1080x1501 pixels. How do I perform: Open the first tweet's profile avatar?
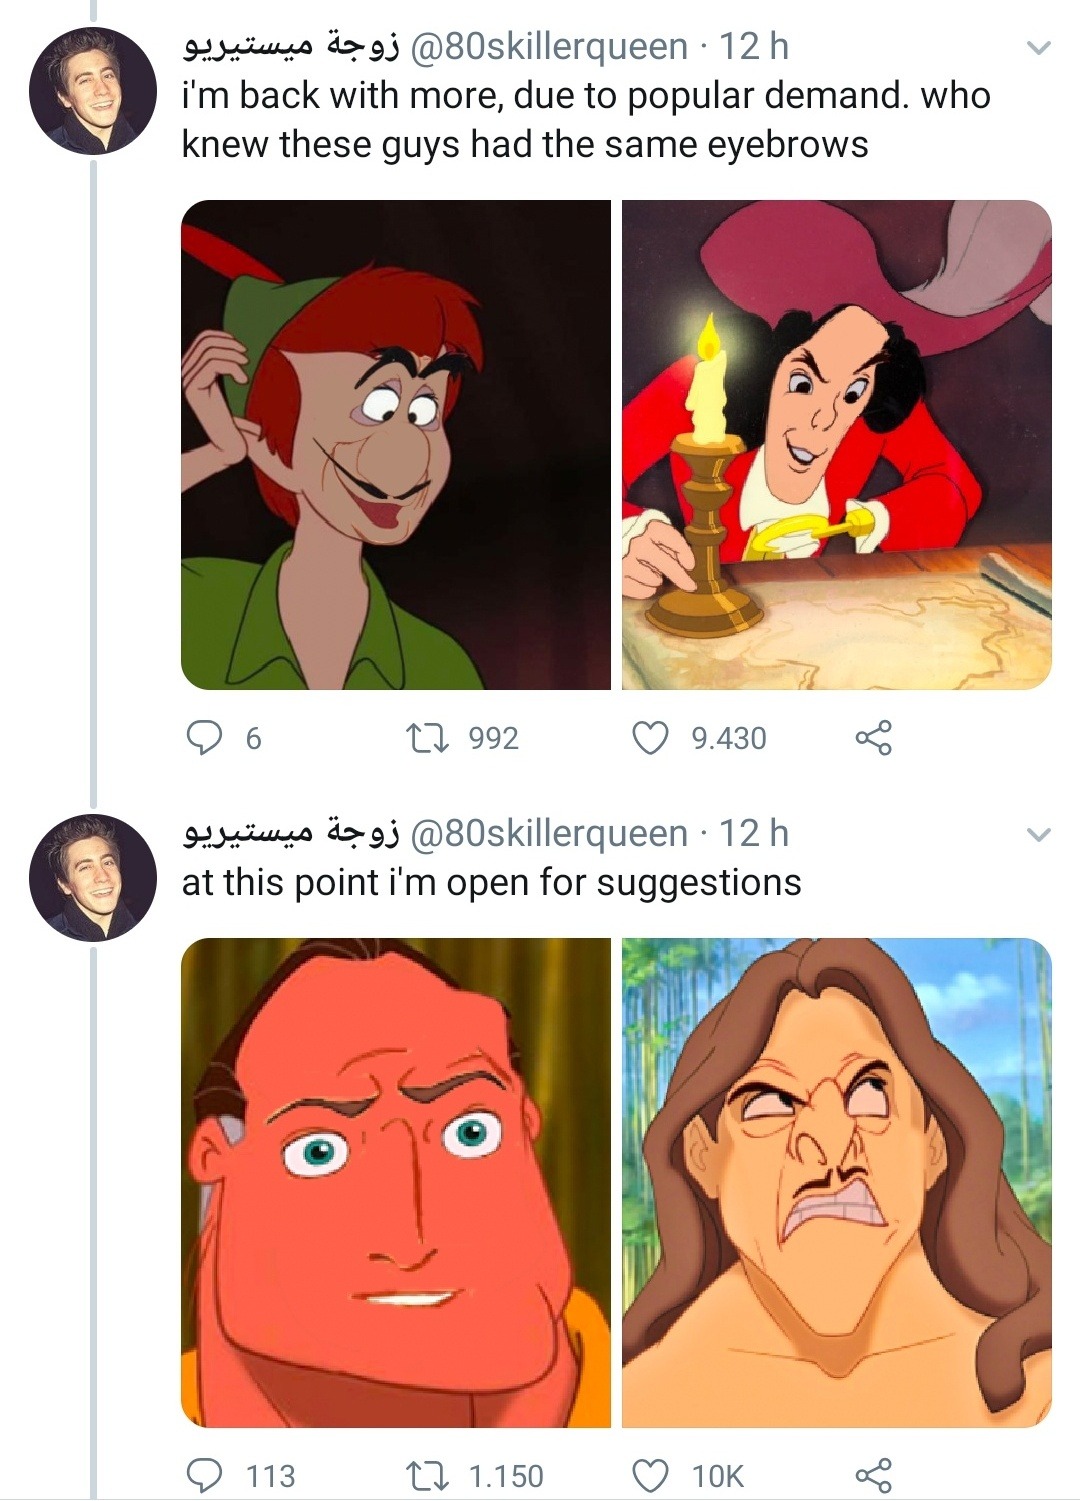(x=93, y=91)
